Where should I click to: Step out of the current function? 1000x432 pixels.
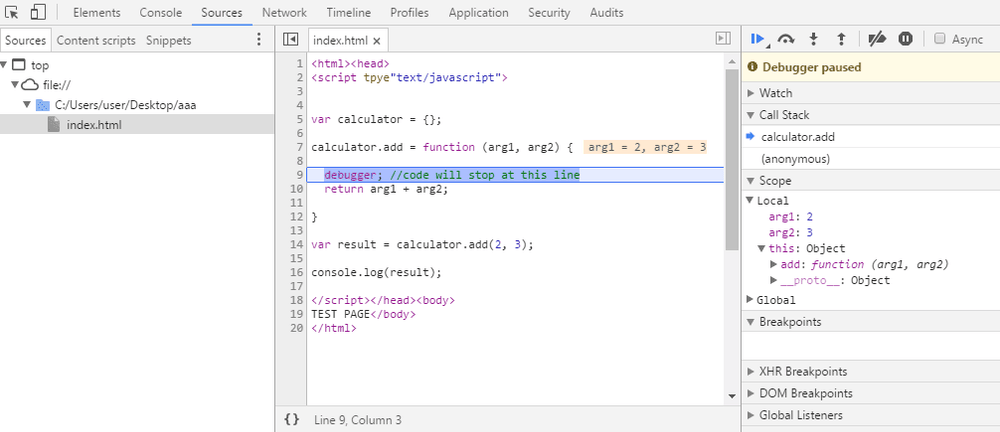coord(841,40)
